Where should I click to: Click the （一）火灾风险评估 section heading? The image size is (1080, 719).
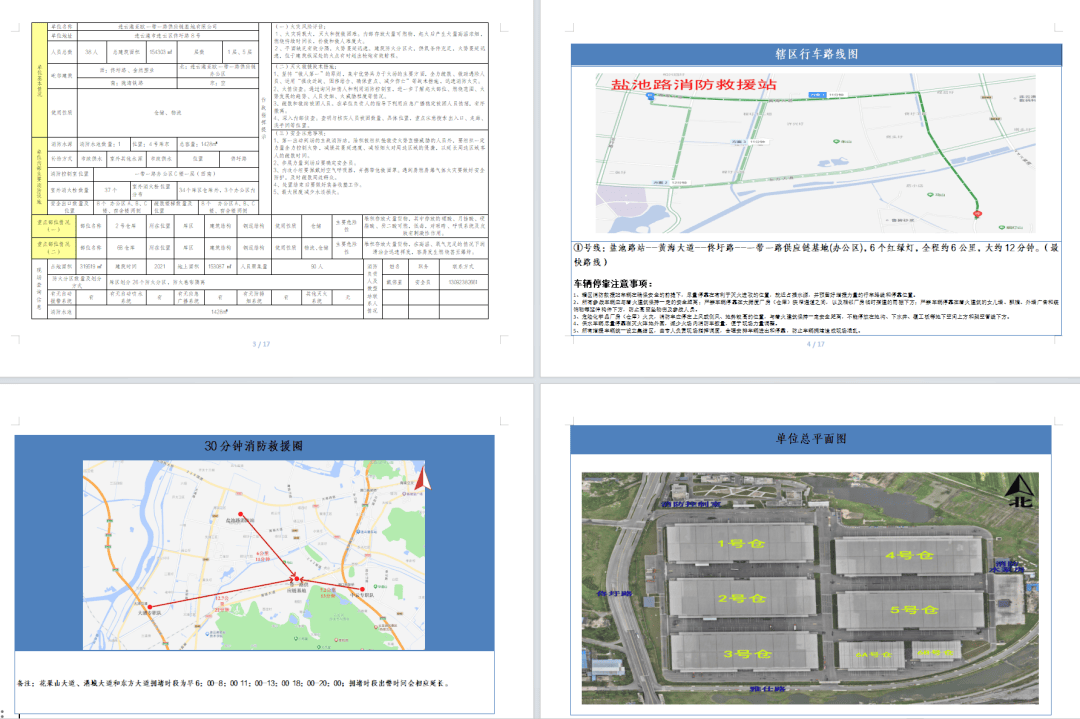point(300,26)
